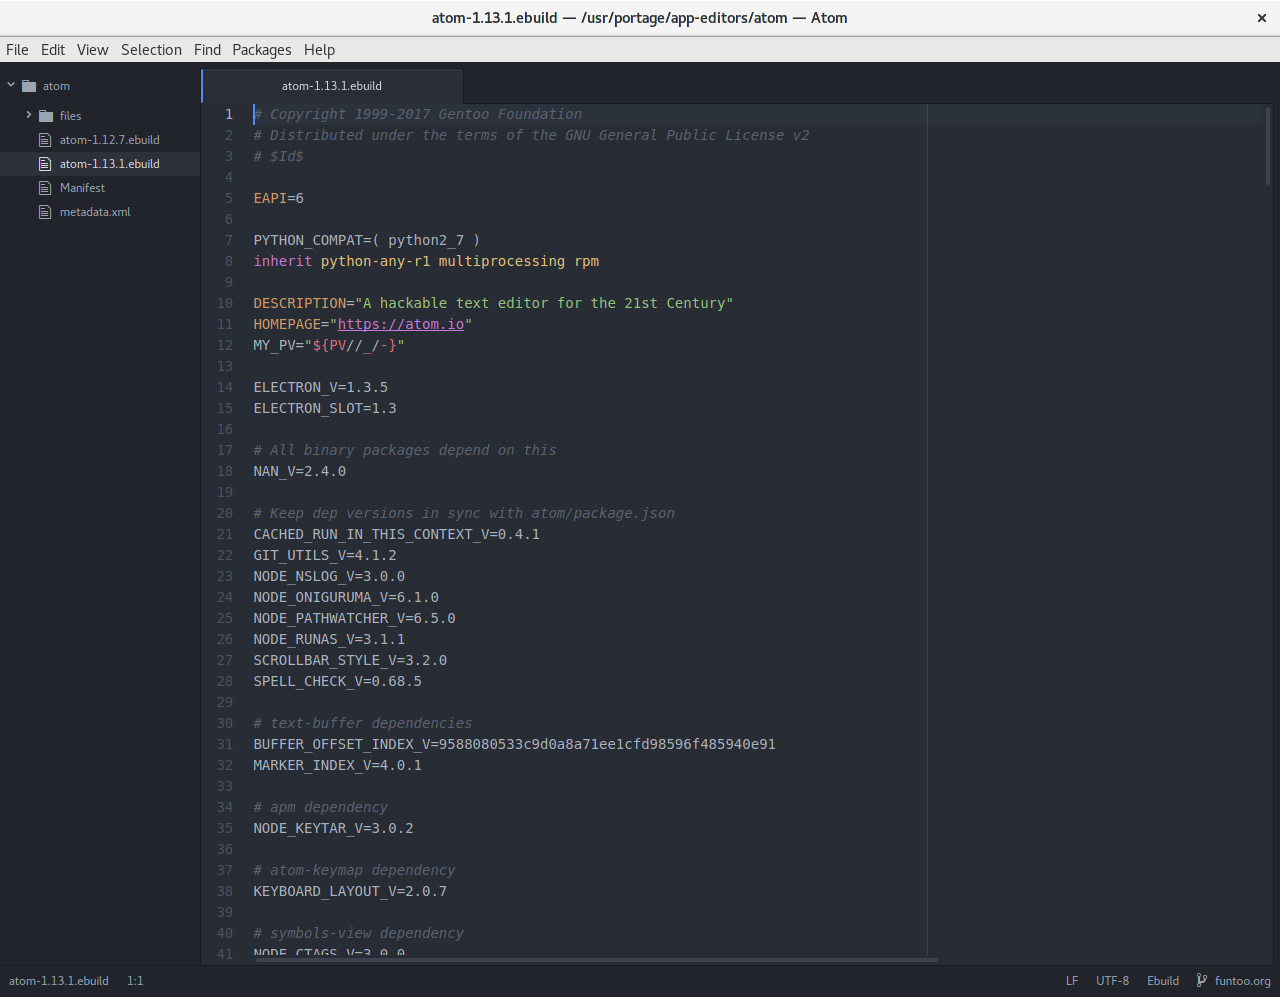The image size is (1280, 997).
Task: Click the atom root folder icon
Action: 29,86
